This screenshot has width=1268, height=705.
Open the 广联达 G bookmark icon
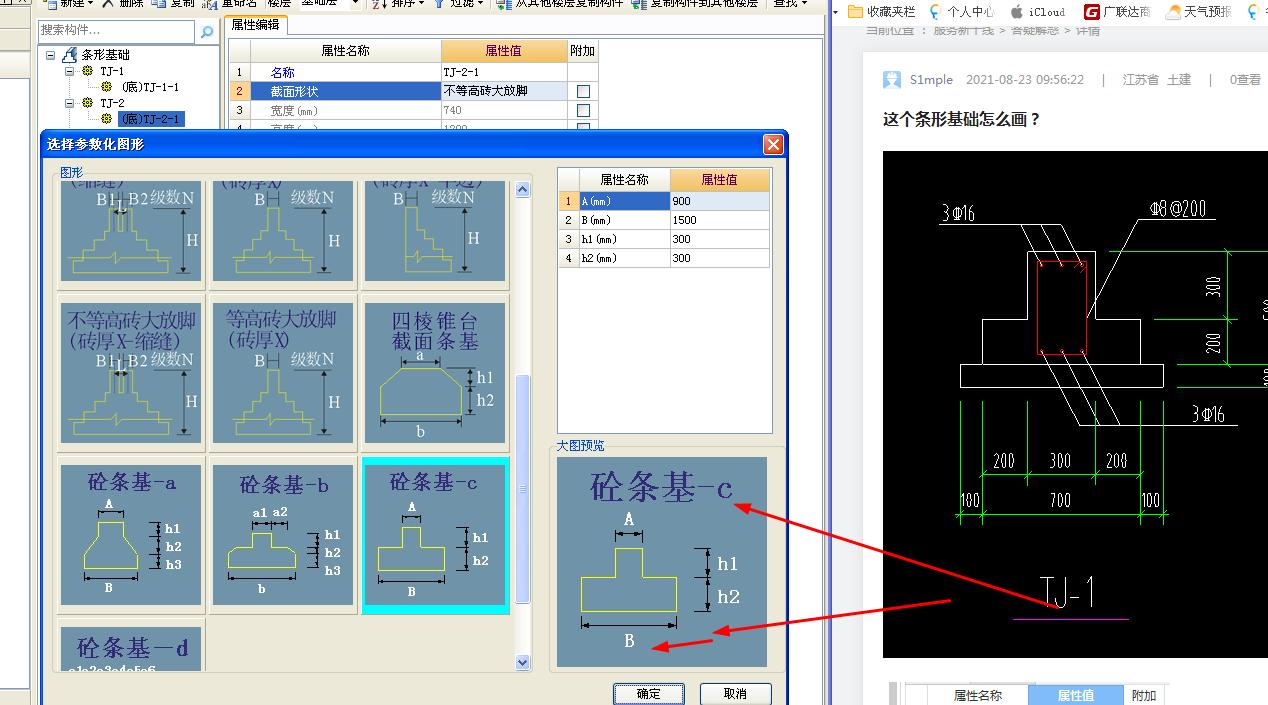[1093, 12]
